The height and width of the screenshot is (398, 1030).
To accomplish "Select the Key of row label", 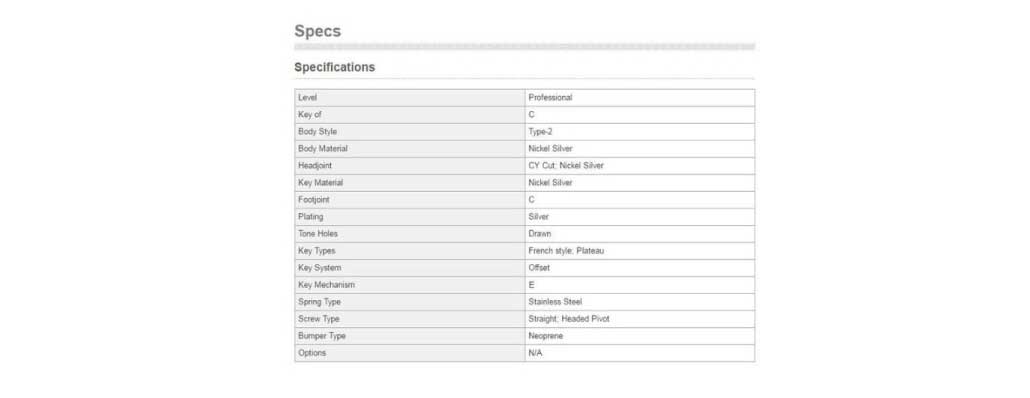I will 410,114.
